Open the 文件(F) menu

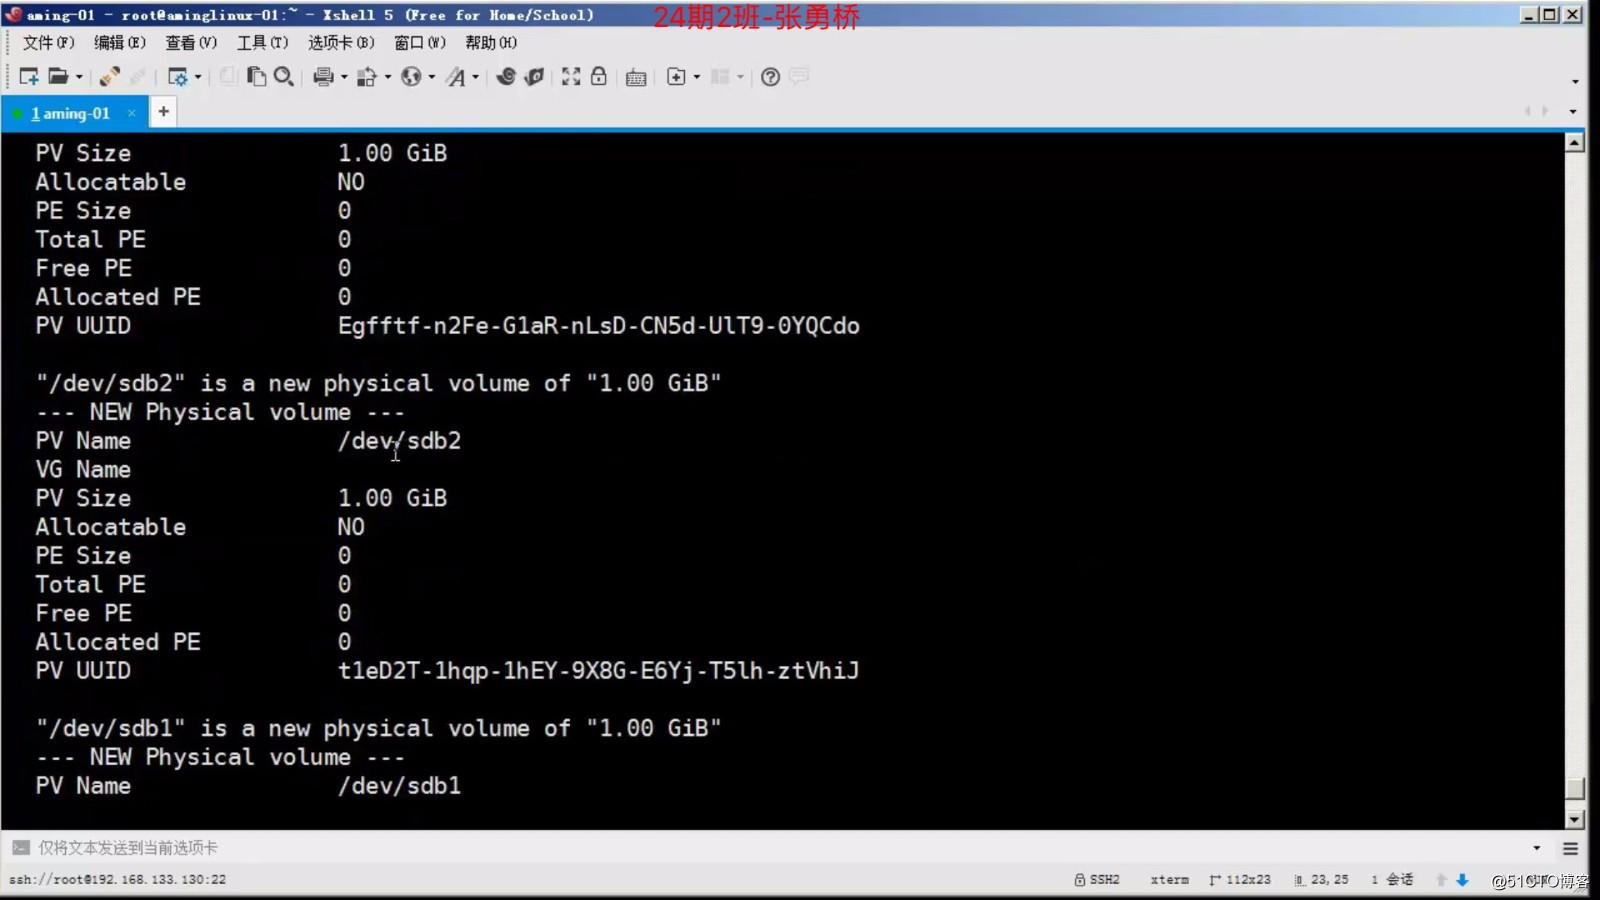tap(48, 42)
